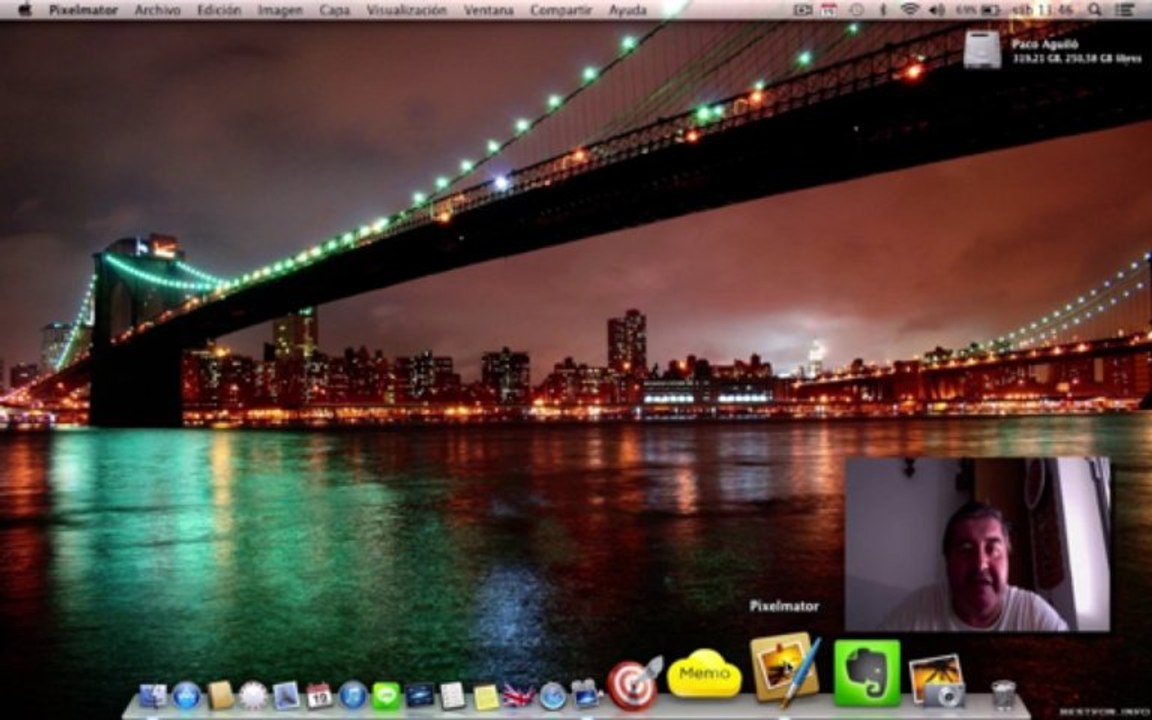1152x720 pixels.
Task: Open the blue framed picture app in Dock
Action: 287,695
